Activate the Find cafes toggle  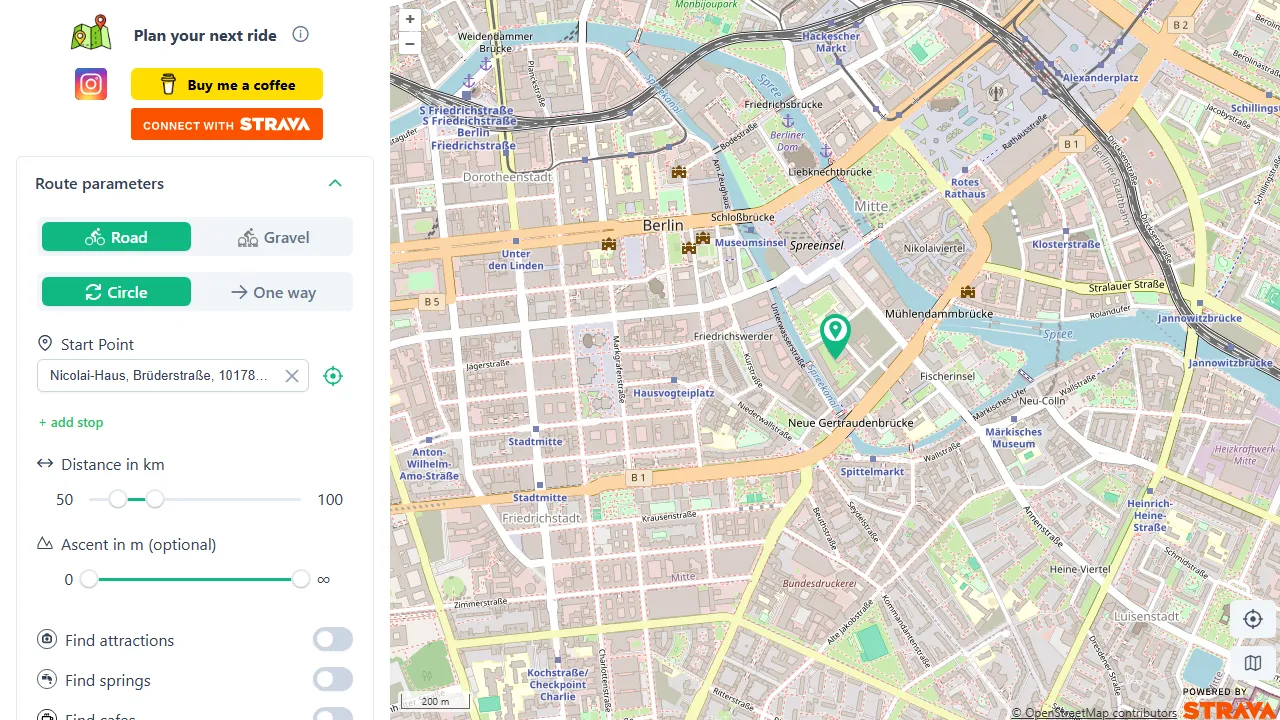point(332,714)
